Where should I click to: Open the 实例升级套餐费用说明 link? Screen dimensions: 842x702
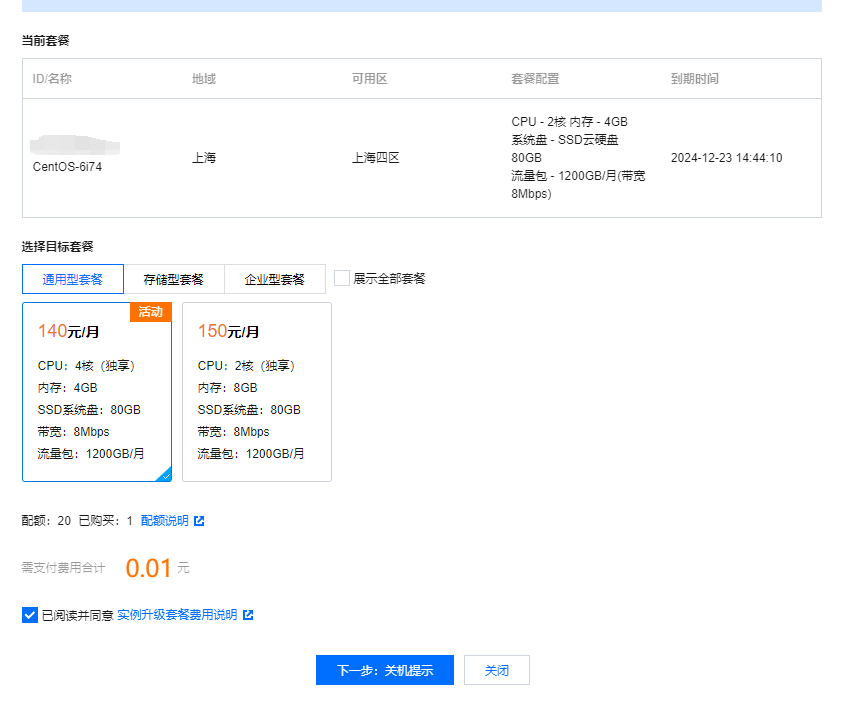177,615
